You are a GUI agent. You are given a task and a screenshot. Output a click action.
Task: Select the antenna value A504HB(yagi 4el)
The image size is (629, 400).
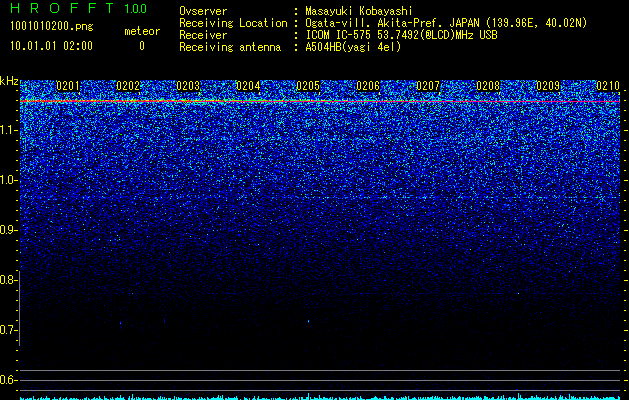point(353,47)
